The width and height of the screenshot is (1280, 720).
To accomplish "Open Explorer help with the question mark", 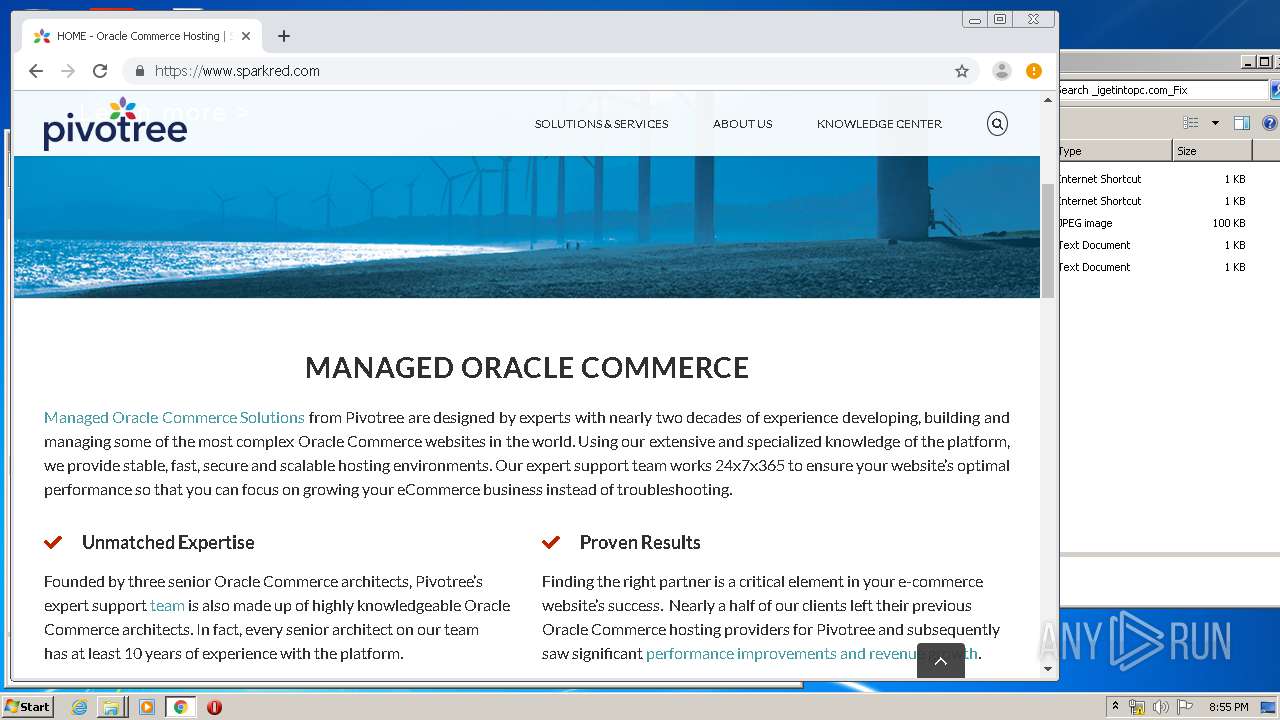I will click(x=1270, y=123).
